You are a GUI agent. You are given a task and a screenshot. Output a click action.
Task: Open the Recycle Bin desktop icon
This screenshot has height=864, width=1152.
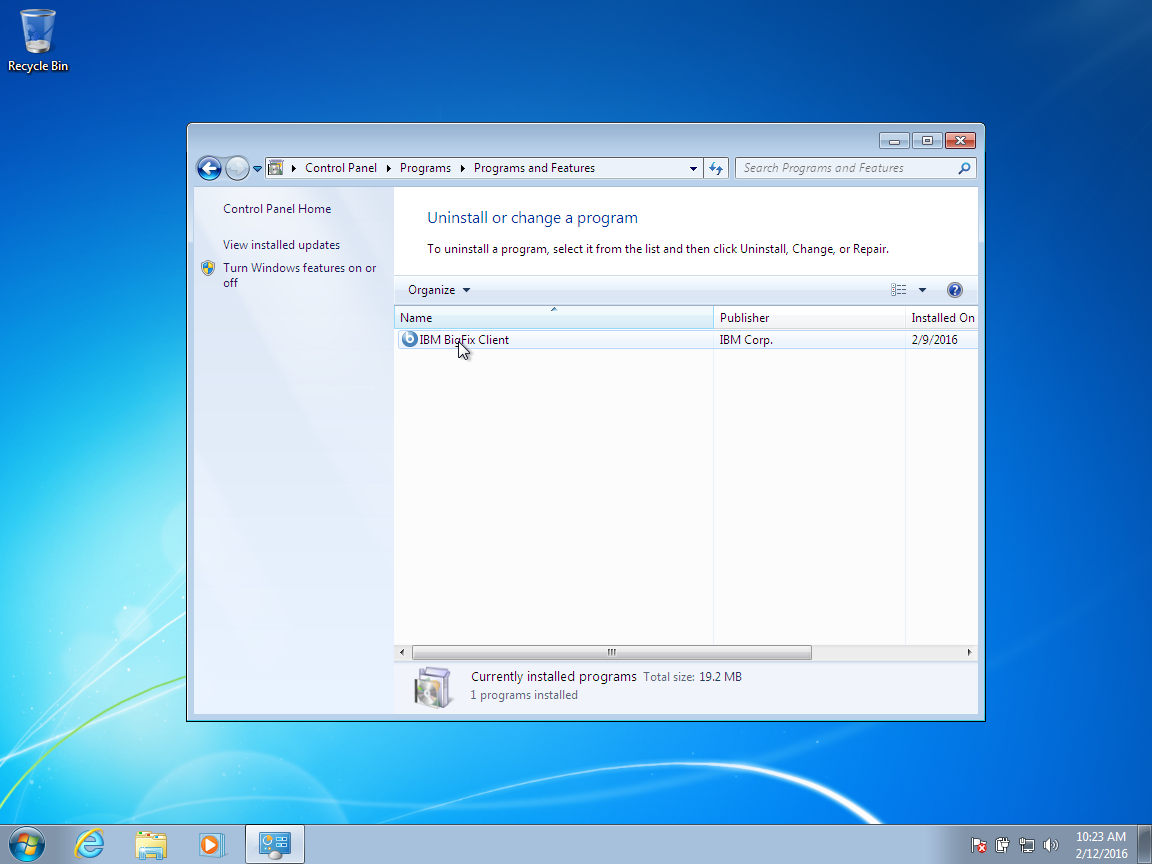point(37,40)
